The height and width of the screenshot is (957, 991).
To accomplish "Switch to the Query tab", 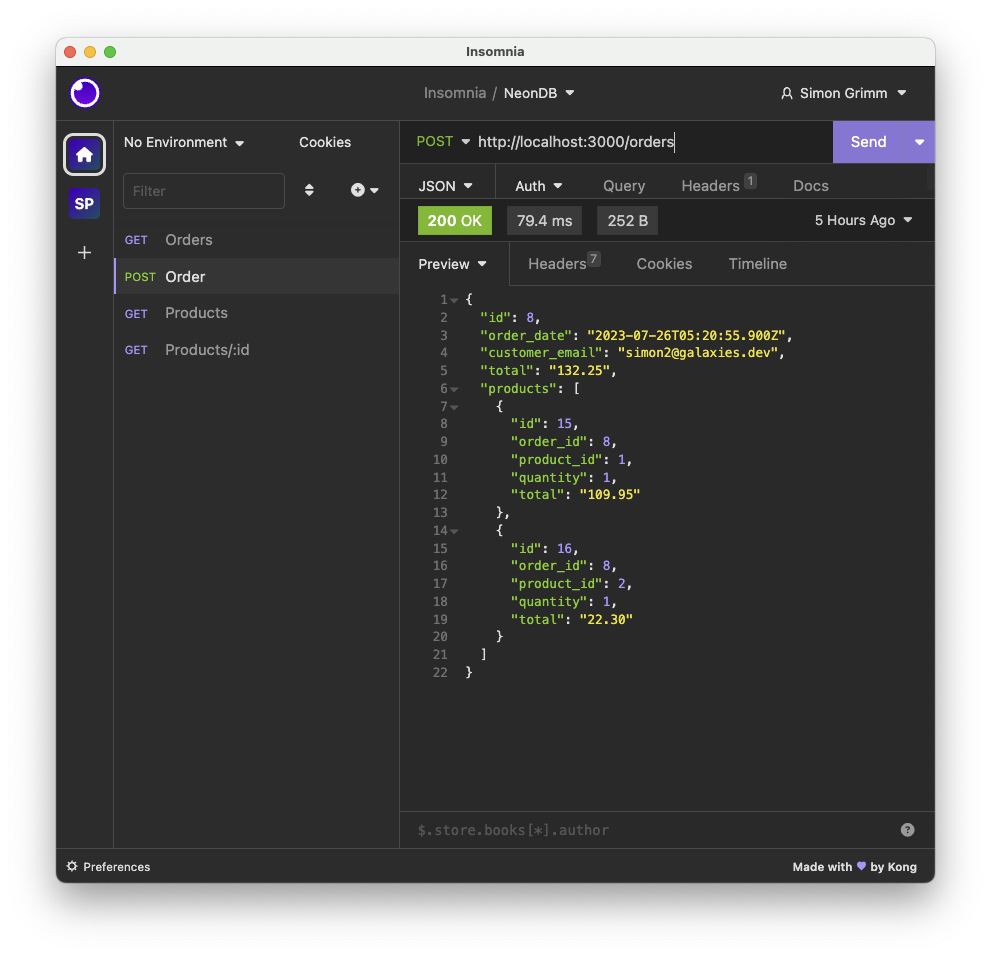I will click(624, 186).
